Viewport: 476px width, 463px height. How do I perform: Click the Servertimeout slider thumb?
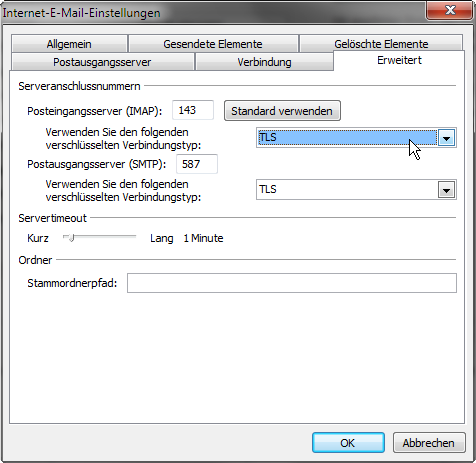[71, 238]
